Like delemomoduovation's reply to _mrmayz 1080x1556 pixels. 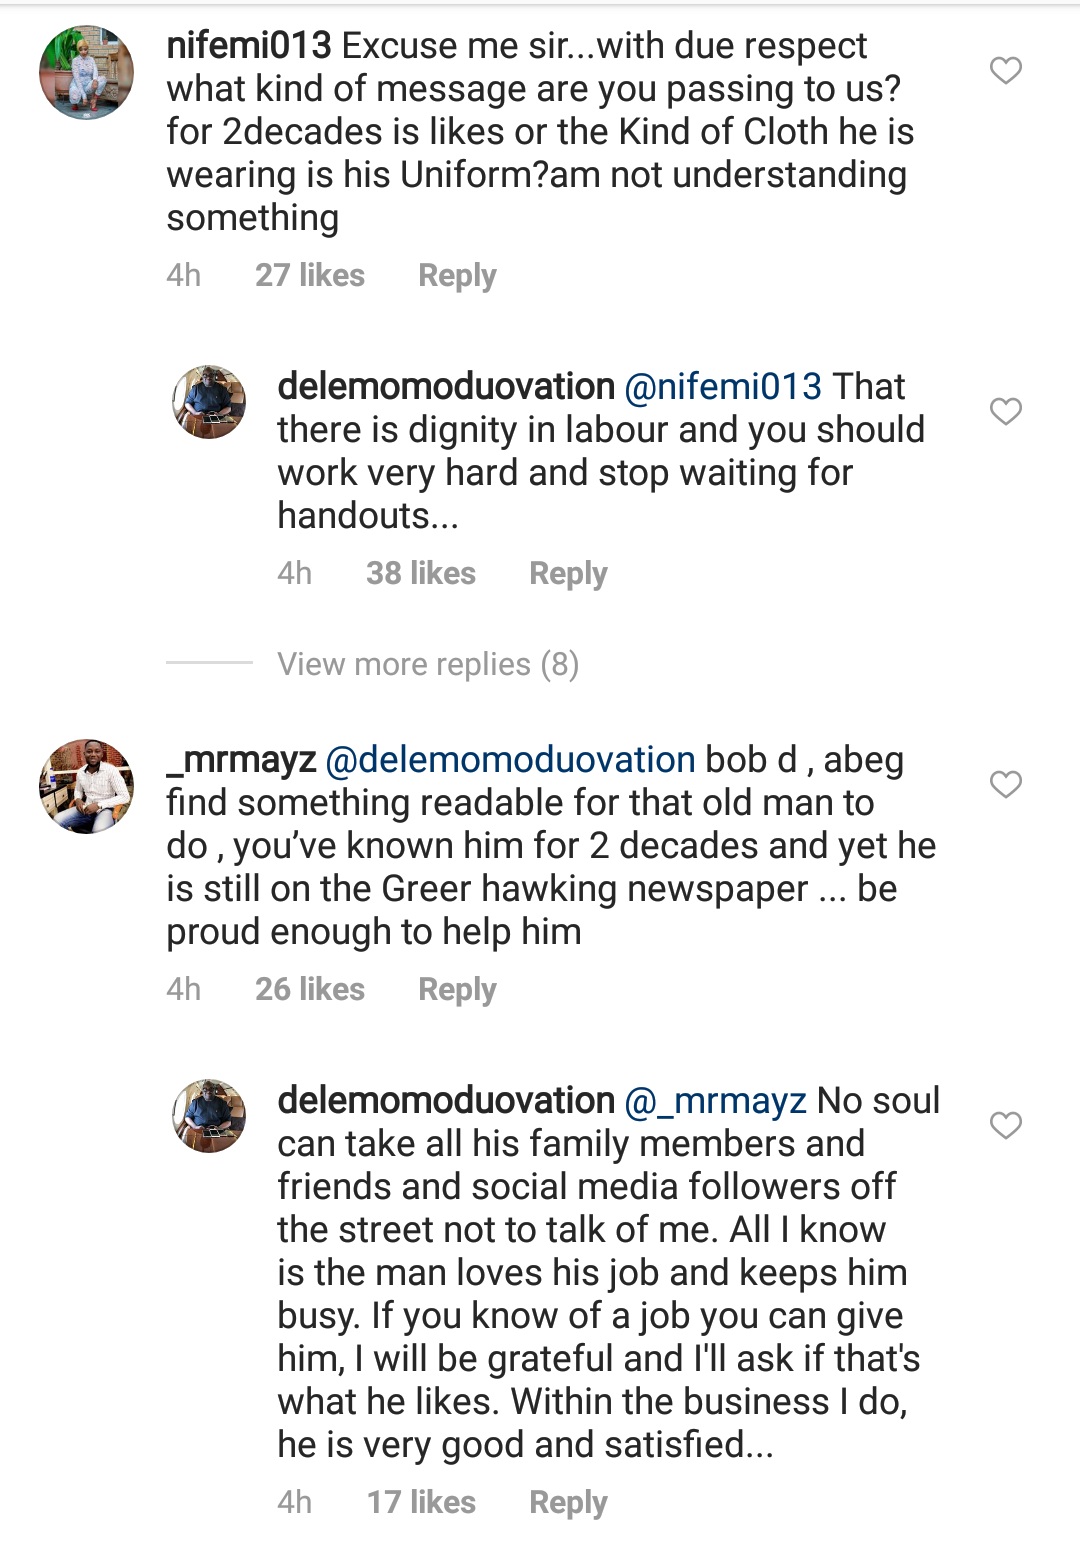(x=1005, y=1126)
